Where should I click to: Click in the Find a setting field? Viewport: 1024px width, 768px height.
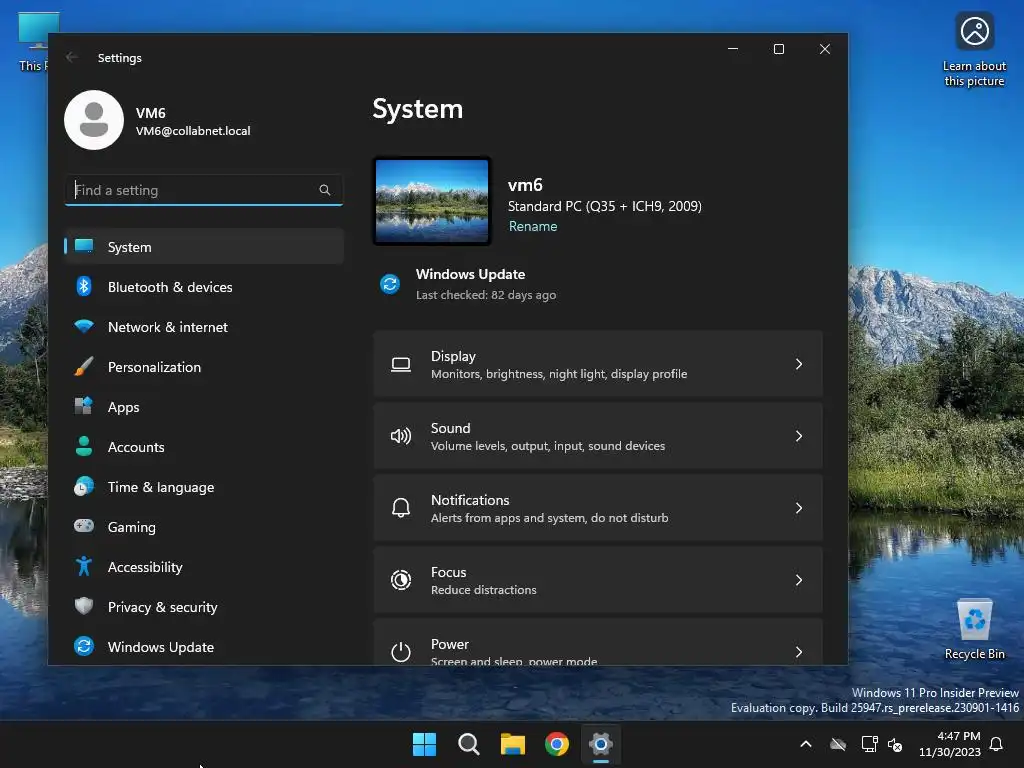[x=204, y=190]
